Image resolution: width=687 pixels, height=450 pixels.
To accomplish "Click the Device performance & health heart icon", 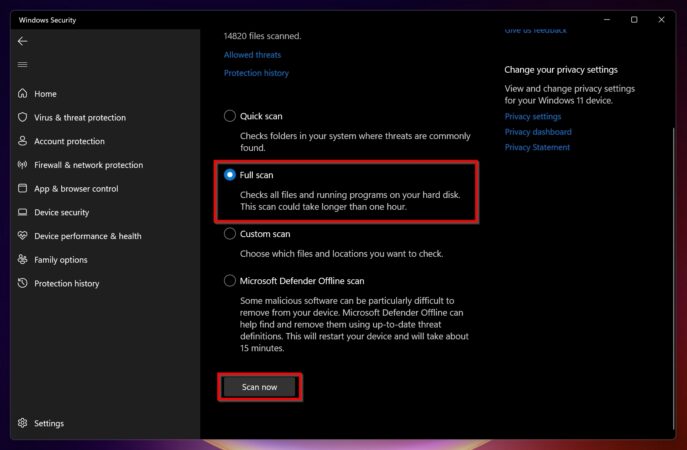I will click(23, 236).
